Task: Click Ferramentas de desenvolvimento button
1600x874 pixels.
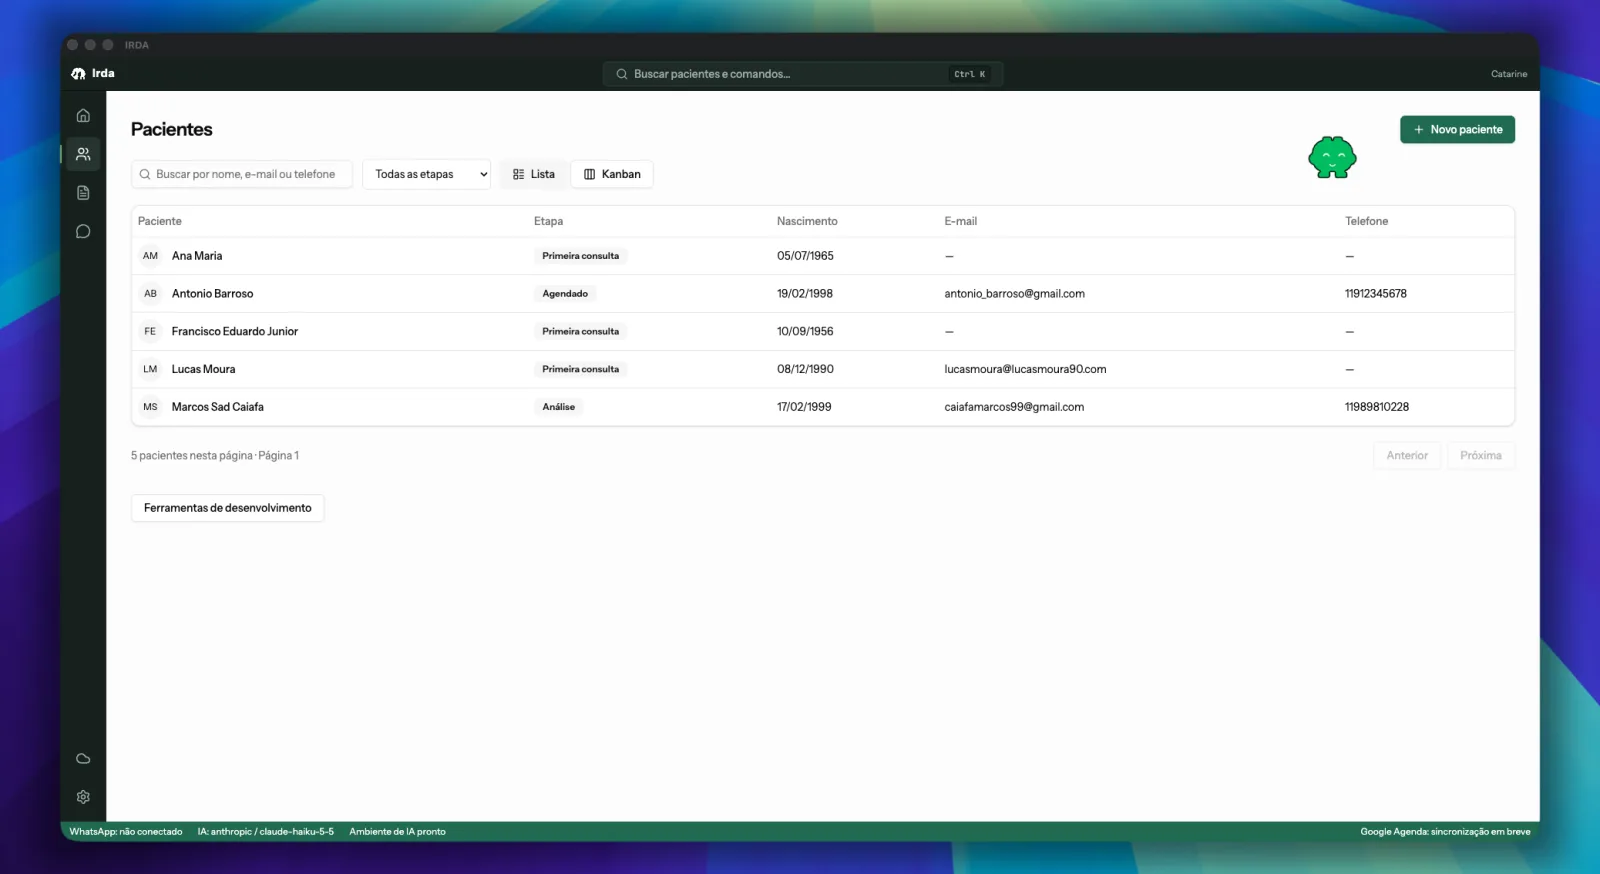Action: point(228,508)
